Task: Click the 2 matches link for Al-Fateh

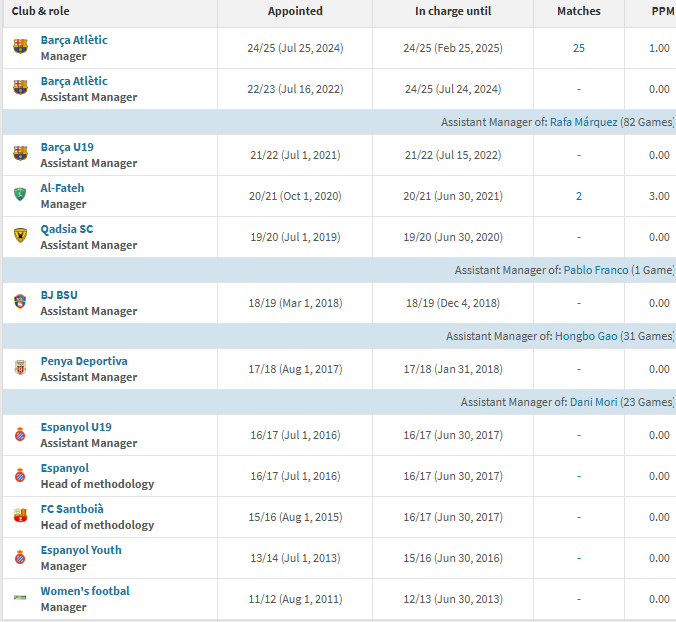Action: [579, 196]
